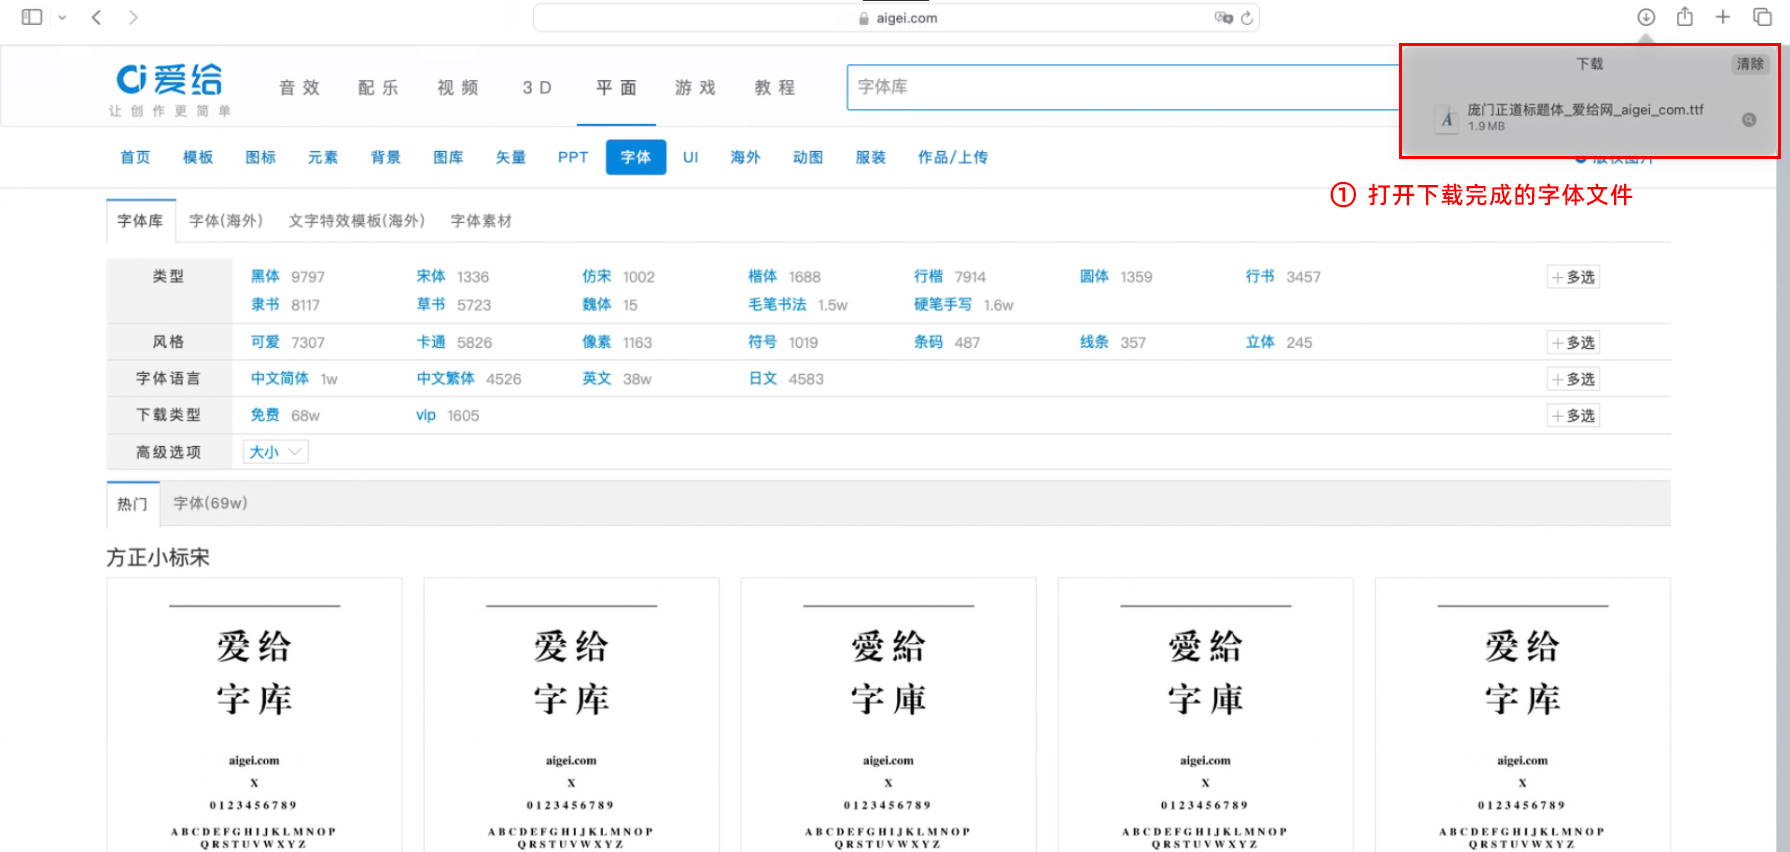Switch to the 字体素材 tab
1790x852 pixels.
[x=481, y=221]
